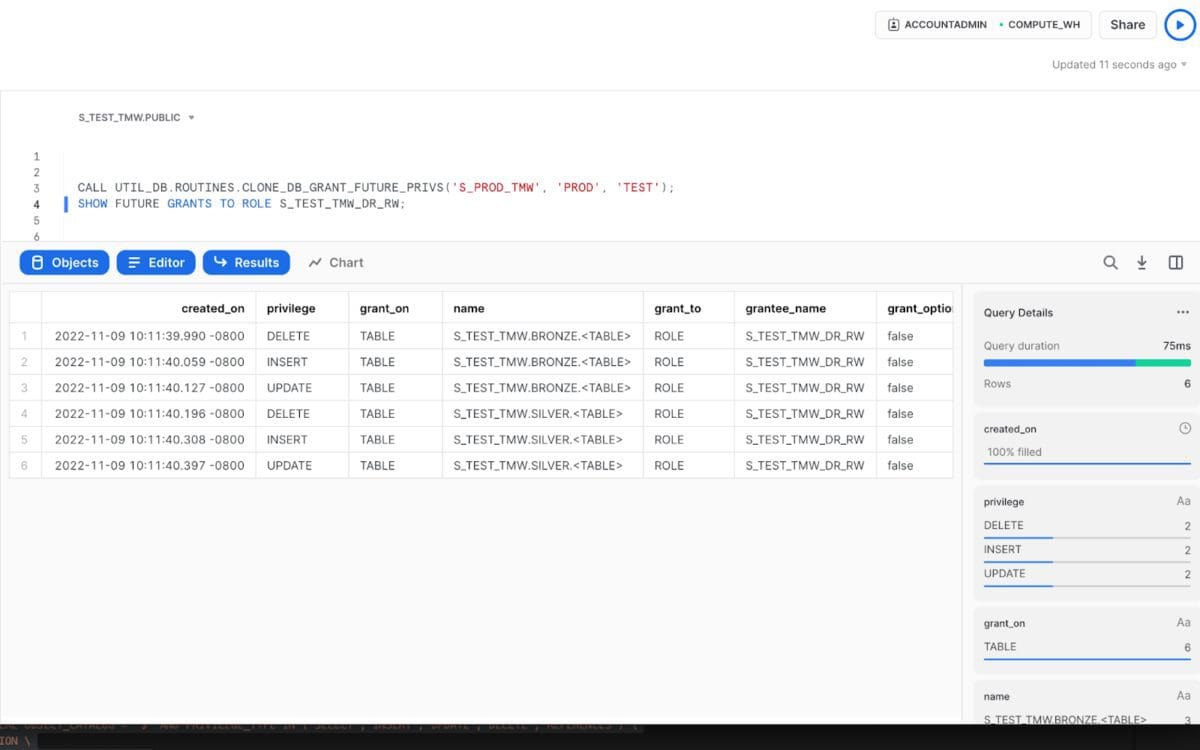
Task: Toggle to the Results view
Action: (246, 262)
